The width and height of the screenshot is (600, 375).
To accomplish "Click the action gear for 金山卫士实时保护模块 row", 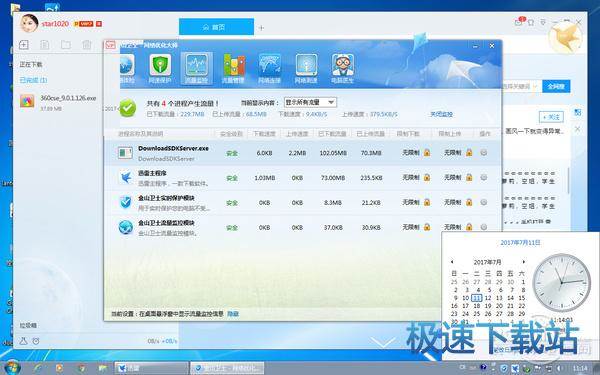I will click(484, 202).
